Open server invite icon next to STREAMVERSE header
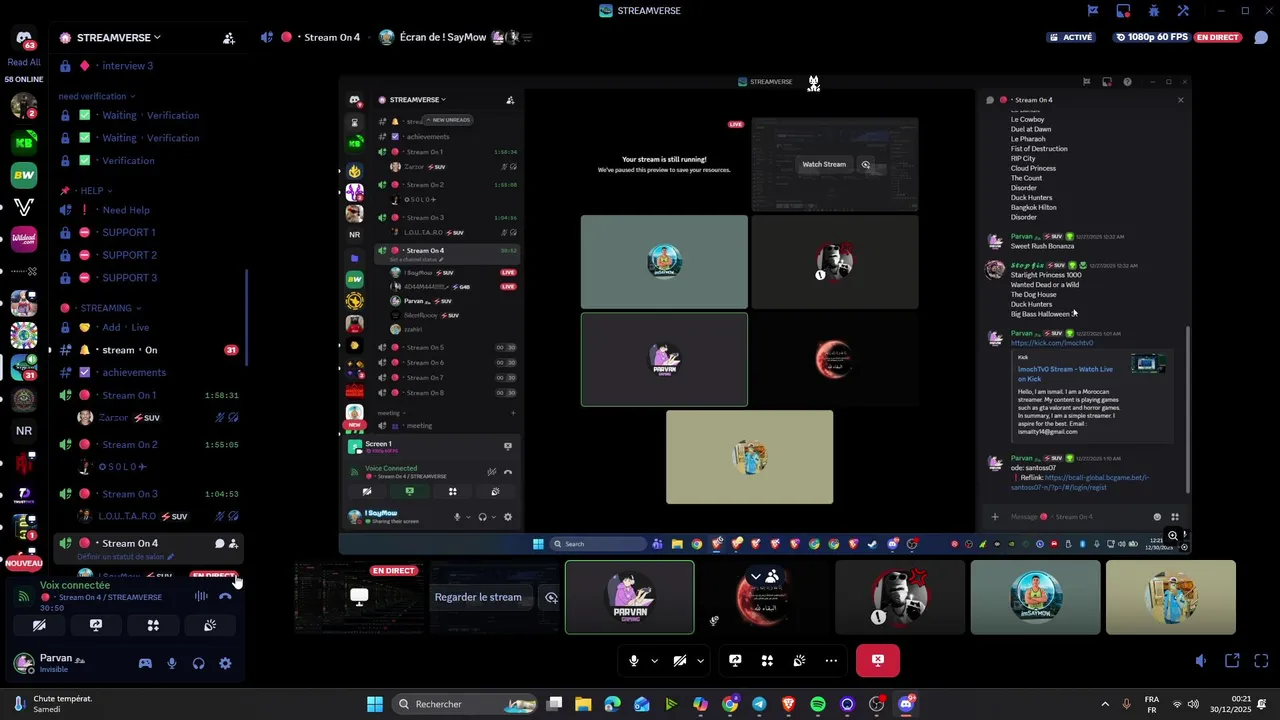 (x=229, y=38)
